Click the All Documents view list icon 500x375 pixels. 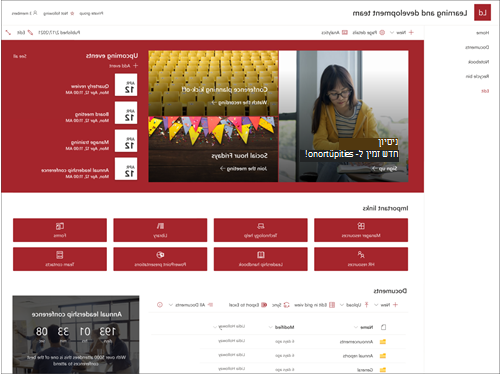tap(210, 305)
